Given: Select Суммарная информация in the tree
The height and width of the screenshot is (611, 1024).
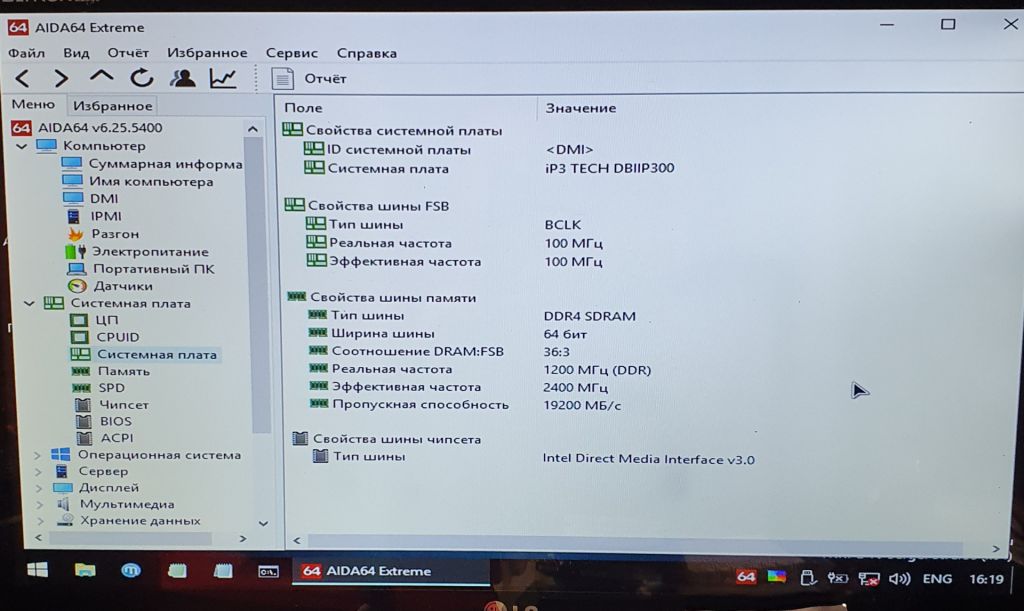Looking at the screenshot, I should (x=152, y=164).
